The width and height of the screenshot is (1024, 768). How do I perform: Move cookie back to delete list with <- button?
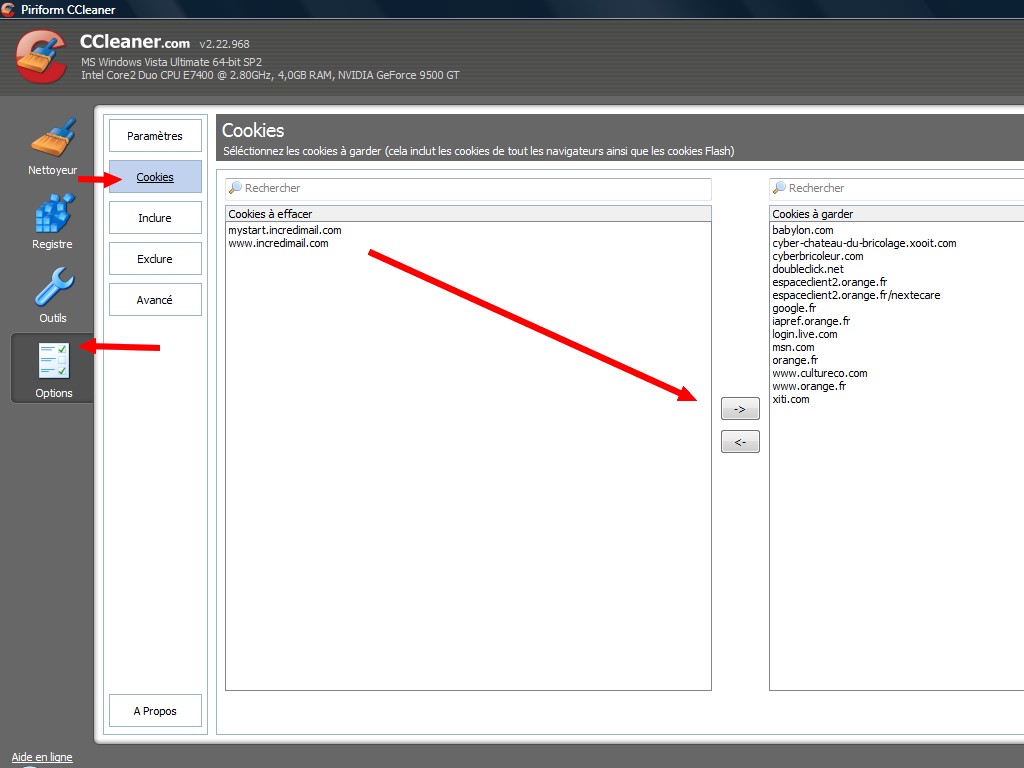click(x=740, y=442)
